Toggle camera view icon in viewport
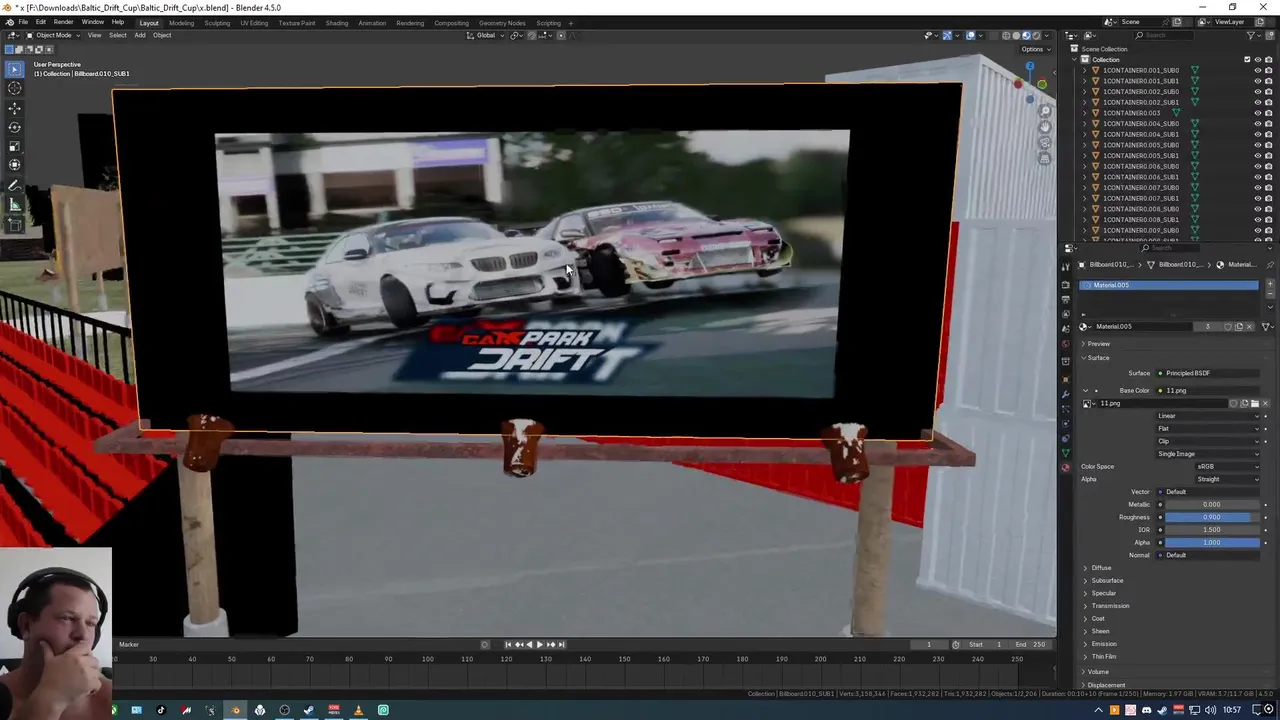This screenshot has height=720, width=1280. tap(1045, 143)
